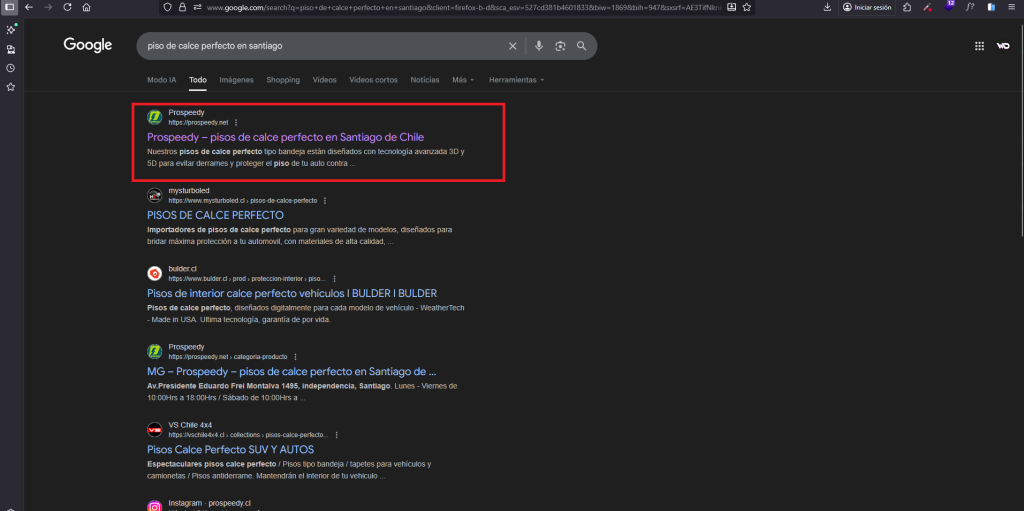Click the https://prospeedy.net URL text
This screenshot has width=1024, height=511.
199,122
